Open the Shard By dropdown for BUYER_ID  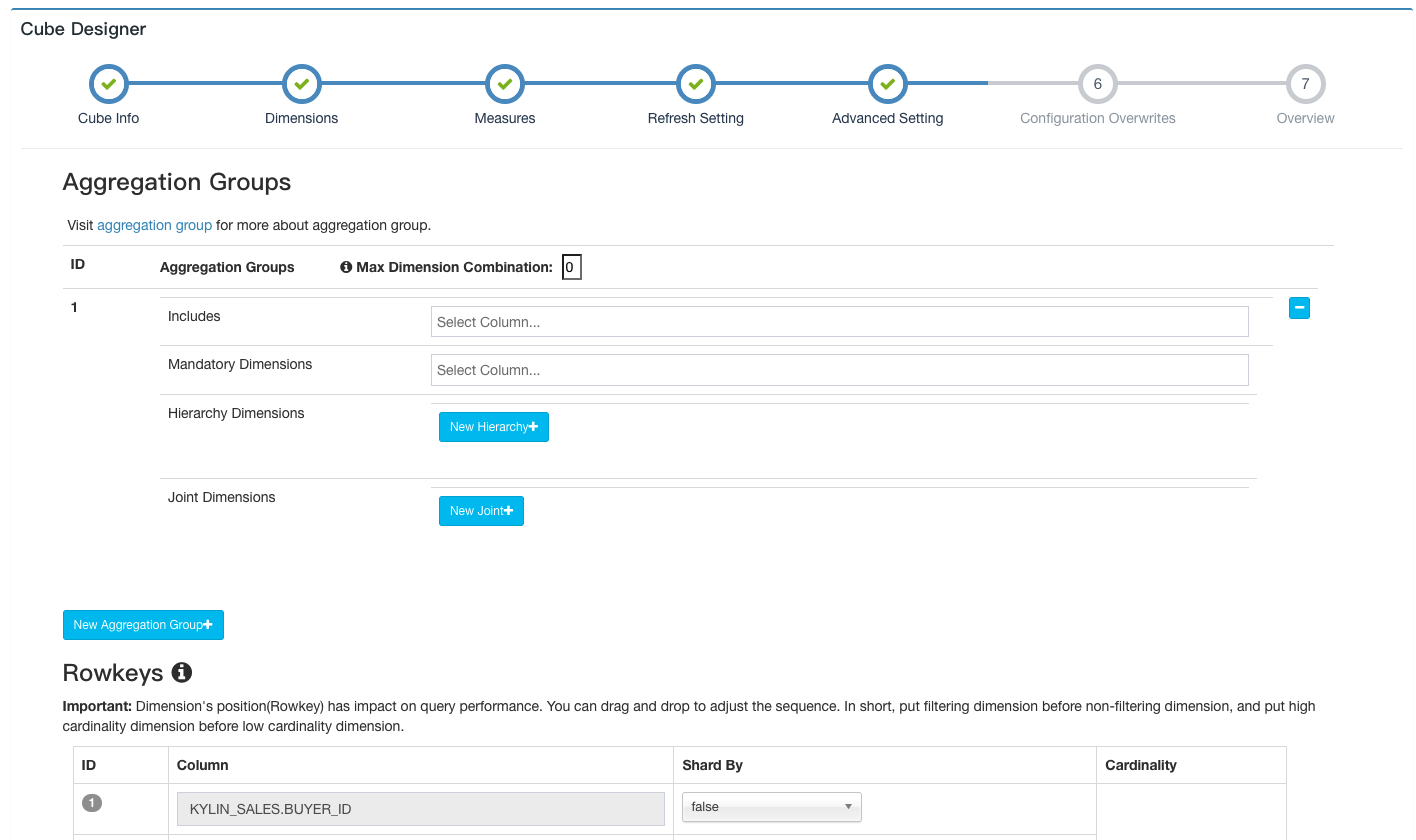(x=771, y=807)
